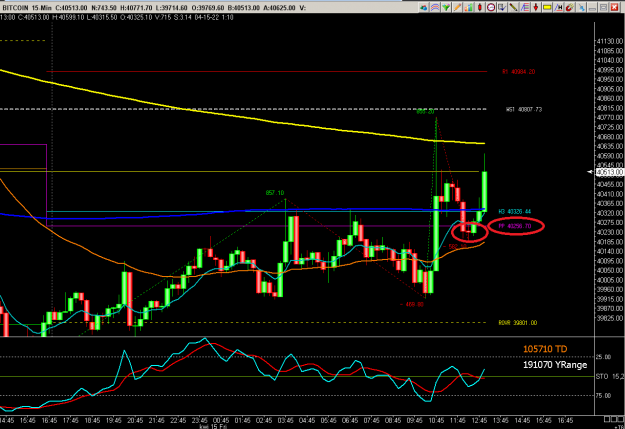The image size is (625, 429).
Task: Click the latest tall green candlestick
Action: 485,191
